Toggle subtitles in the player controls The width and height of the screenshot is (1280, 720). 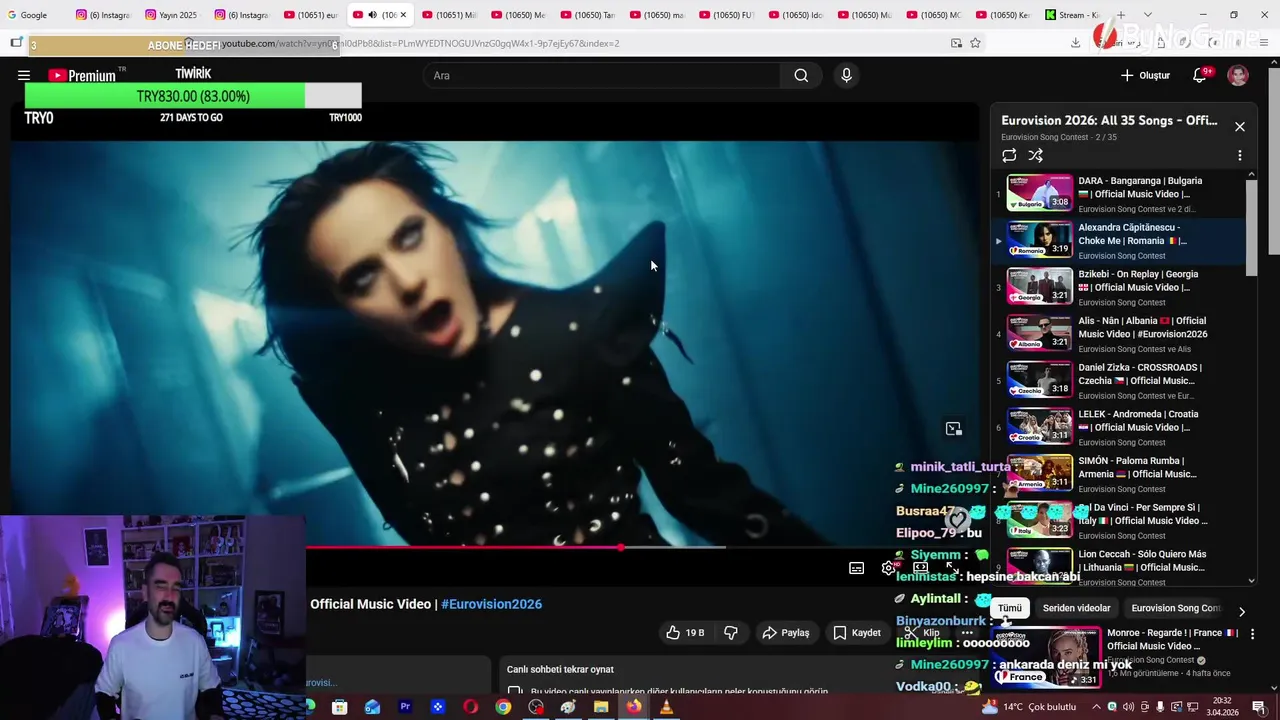pos(857,568)
